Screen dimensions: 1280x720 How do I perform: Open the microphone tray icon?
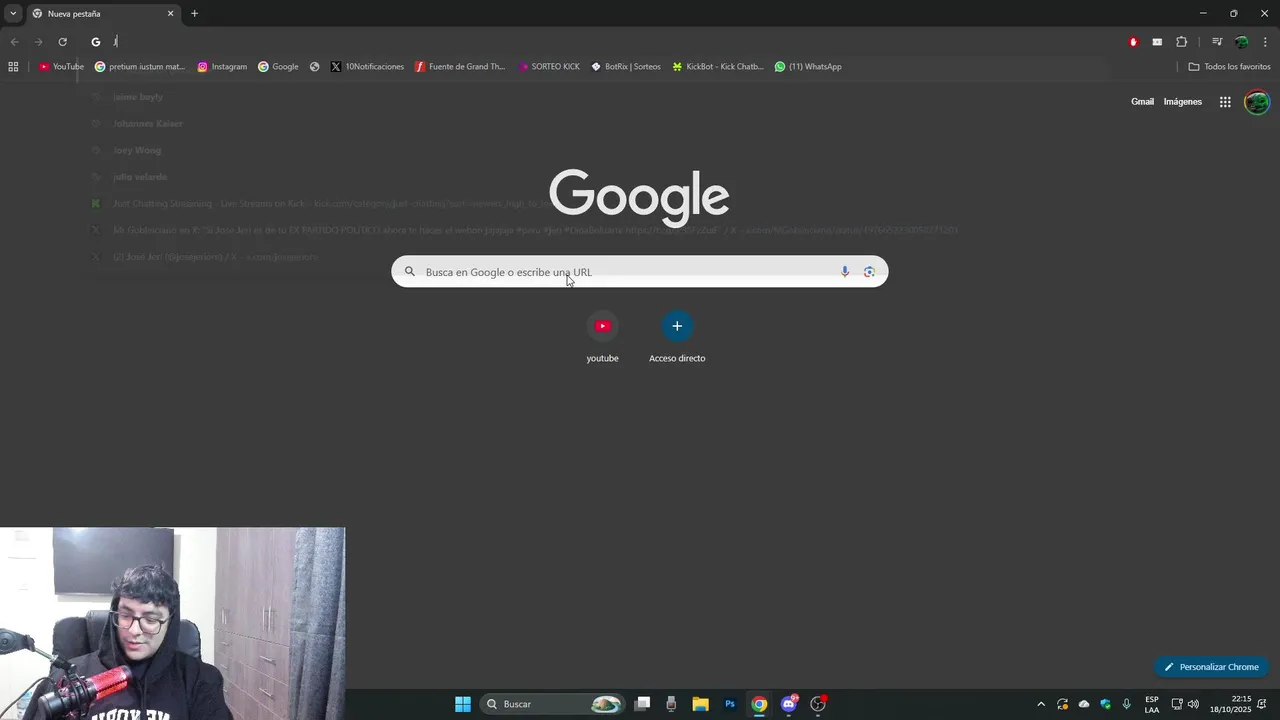tap(1127, 704)
